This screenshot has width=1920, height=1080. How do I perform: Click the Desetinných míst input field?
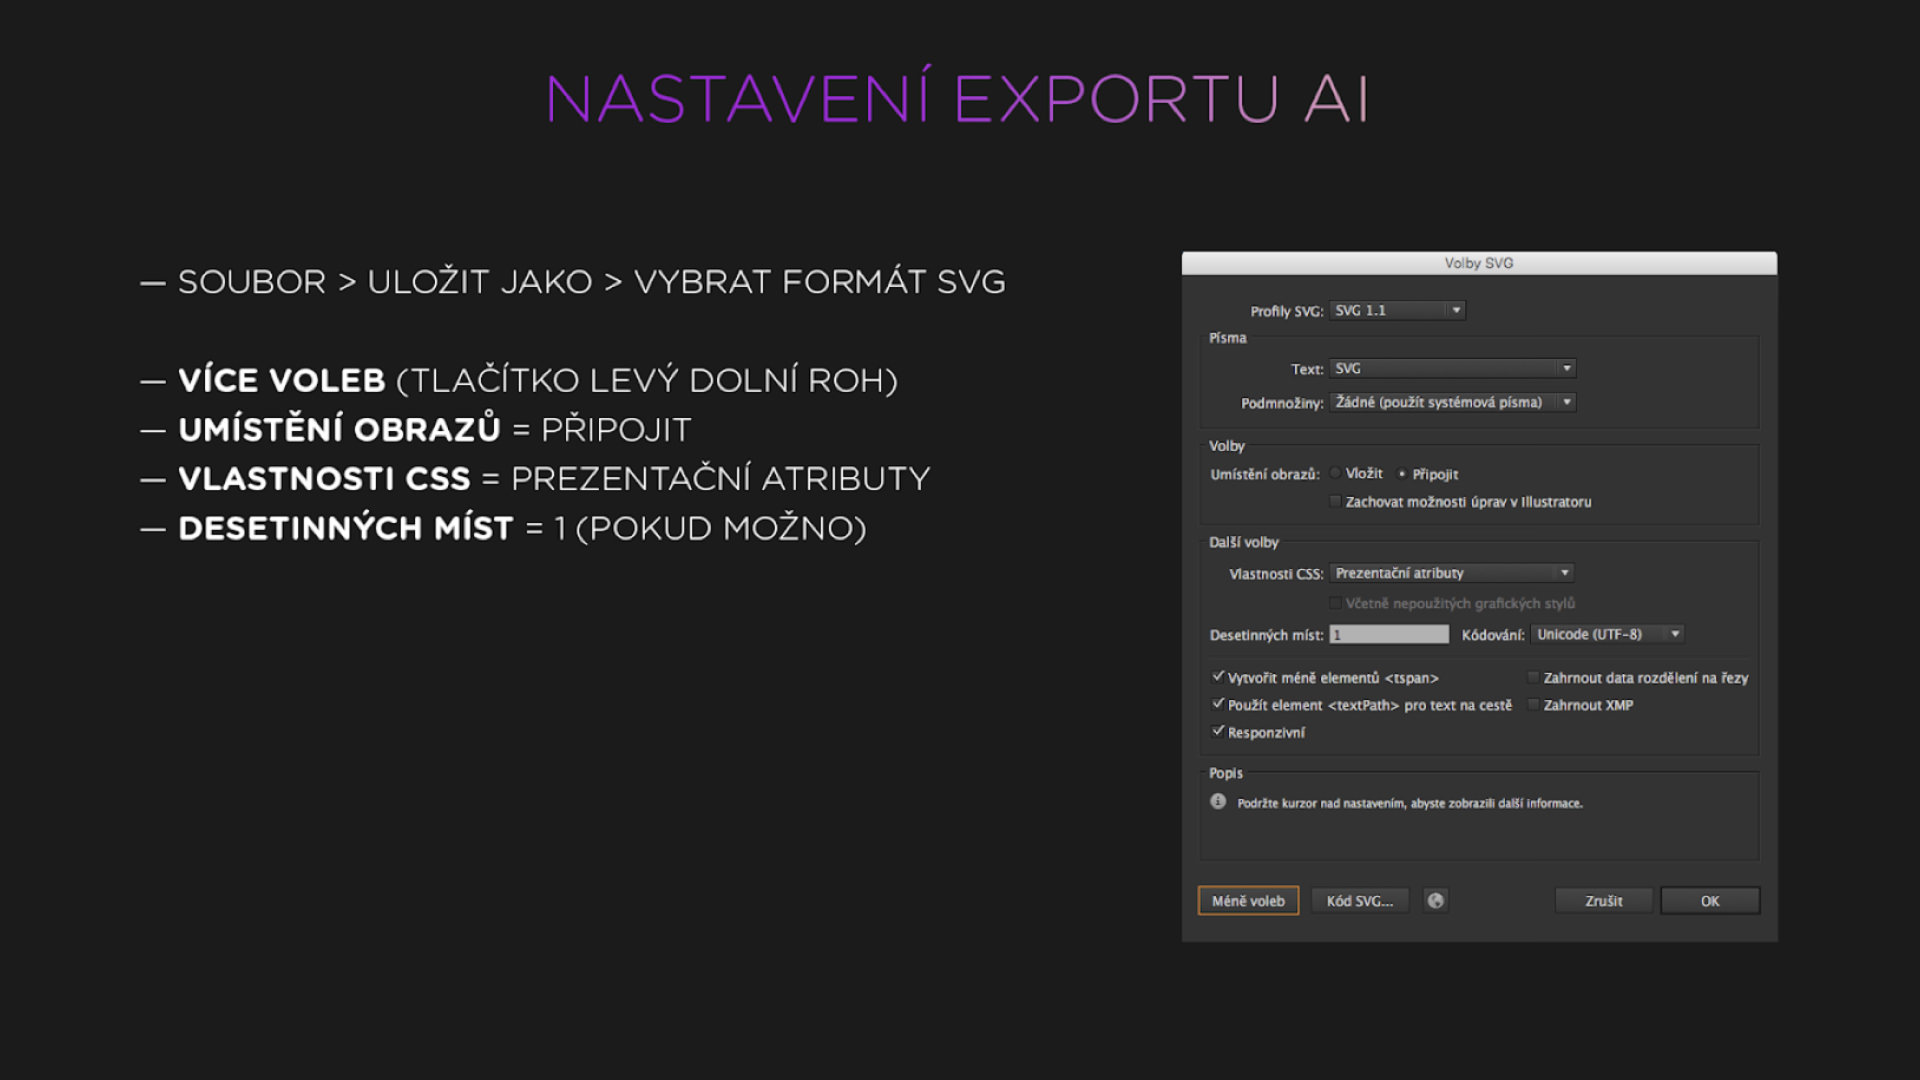coord(1388,634)
